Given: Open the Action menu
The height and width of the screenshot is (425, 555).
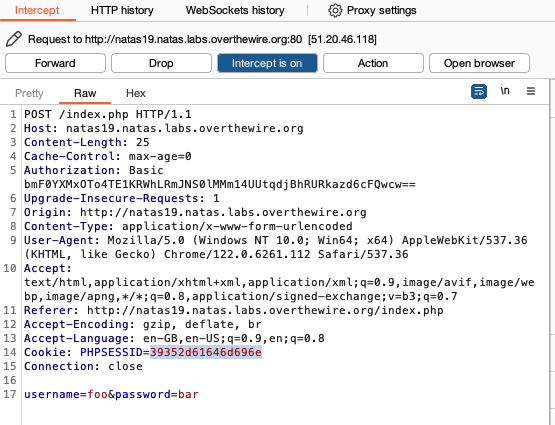Looking at the screenshot, I should [x=373, y=63].
